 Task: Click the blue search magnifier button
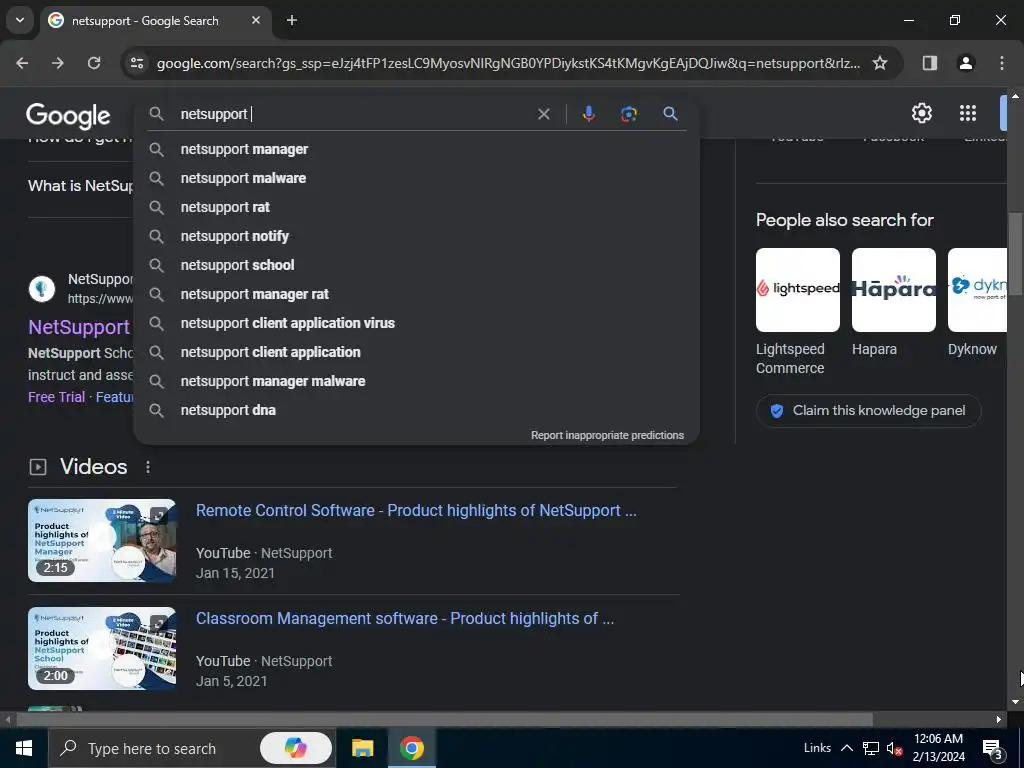click(670, 114)
